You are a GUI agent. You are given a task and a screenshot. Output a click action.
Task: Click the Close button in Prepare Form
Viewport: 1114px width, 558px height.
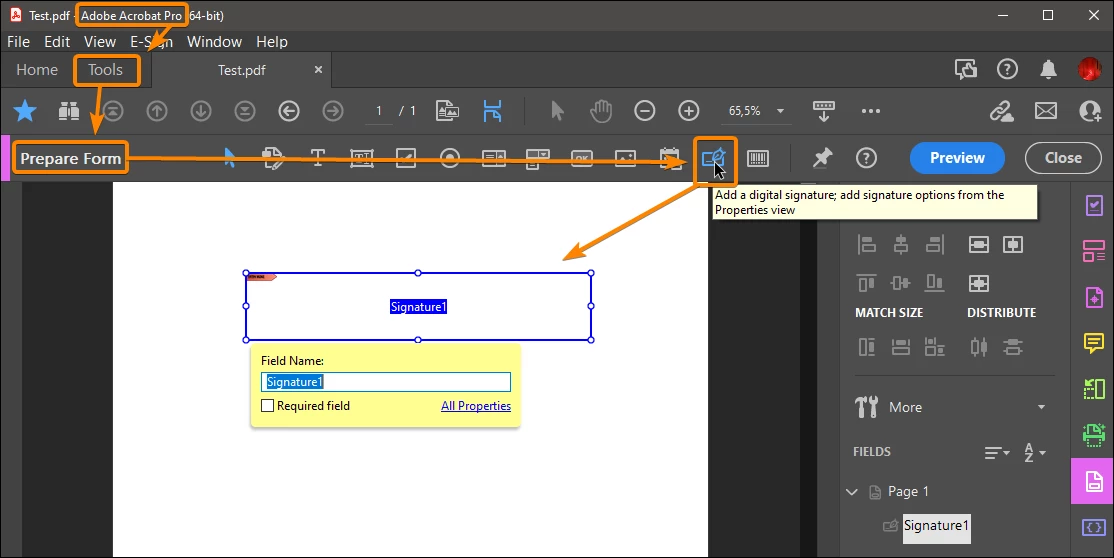pos(1063,158)
